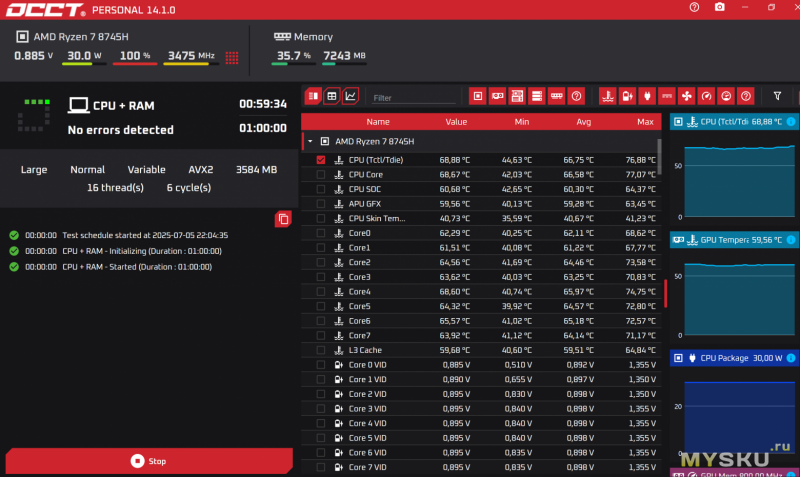The width and height of the screenshot is (800, 477).
Task: Filter sensors by storage hardware
Action: (537, 96)
